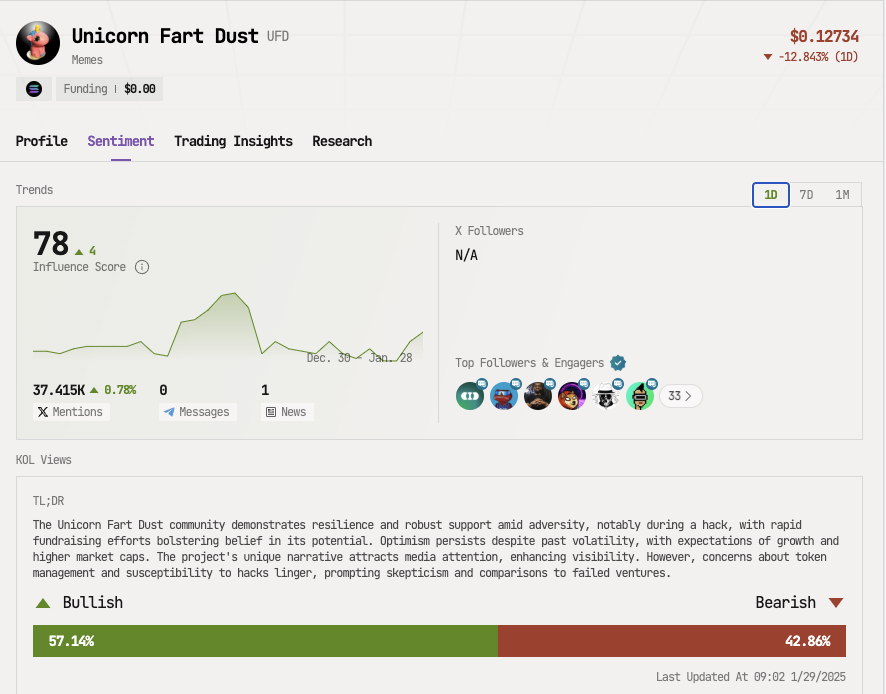886x694 pixels.
Task: Click the X Followers N/A value
Action: pyautogui.click(x=467, y=255)
